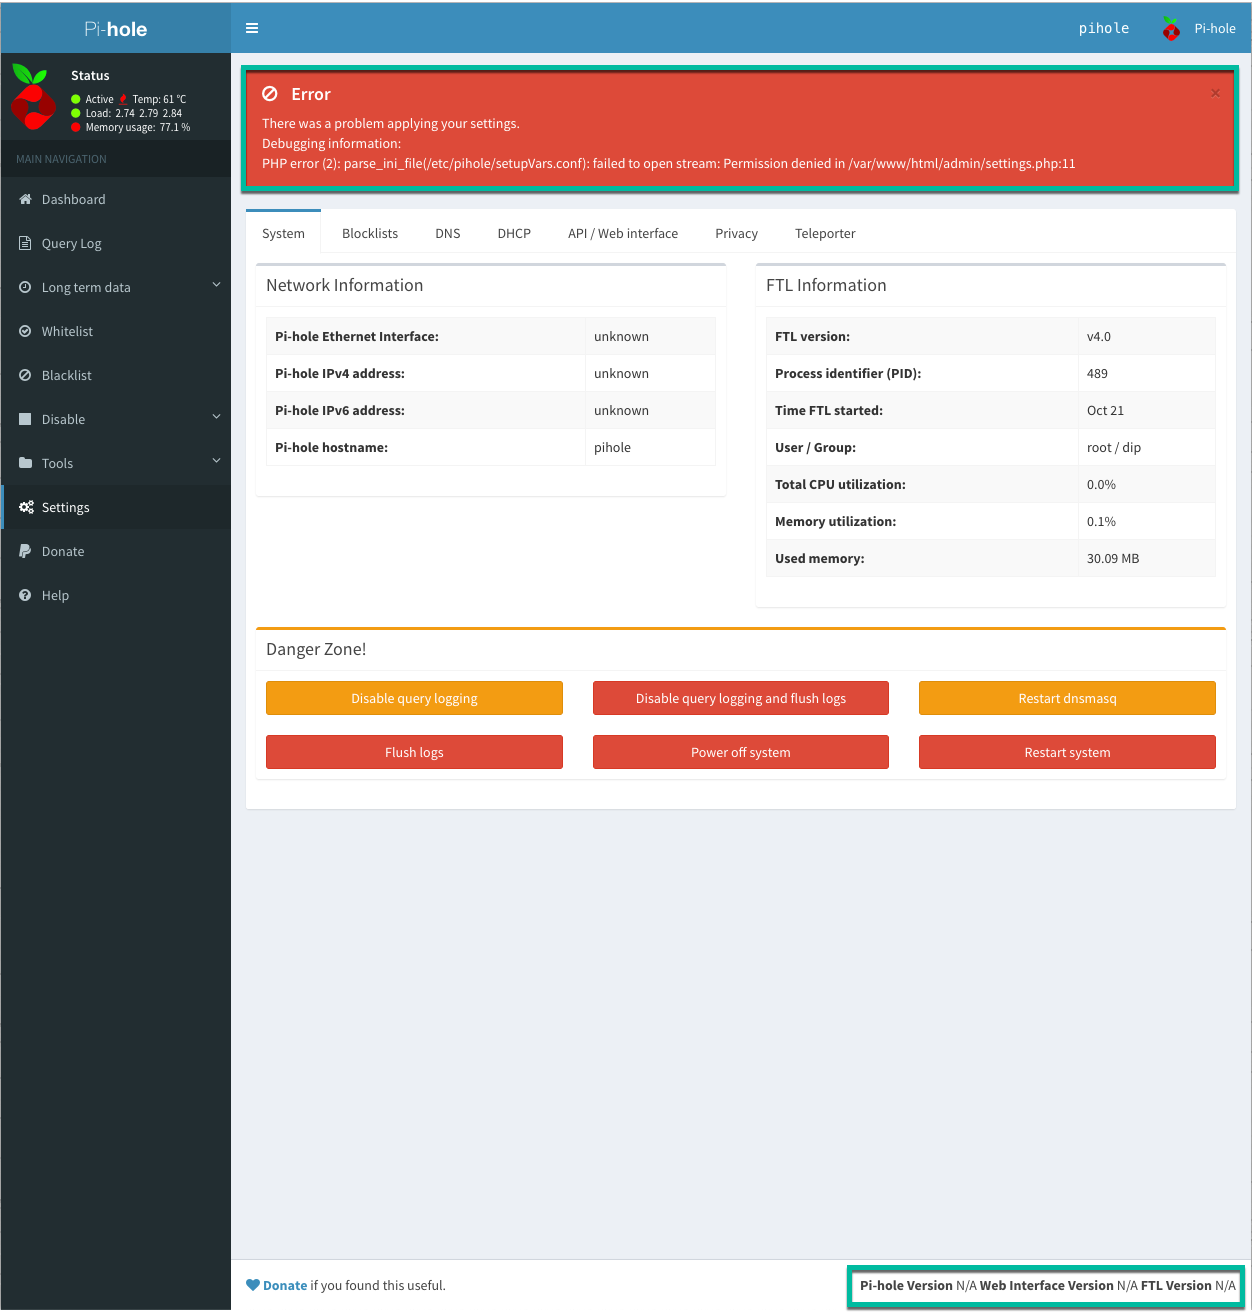The height and width of the screenshot is (1314, 1252).
Task: Open the Blacklist page
Action: pyautogui.click(x=116, y=375)
